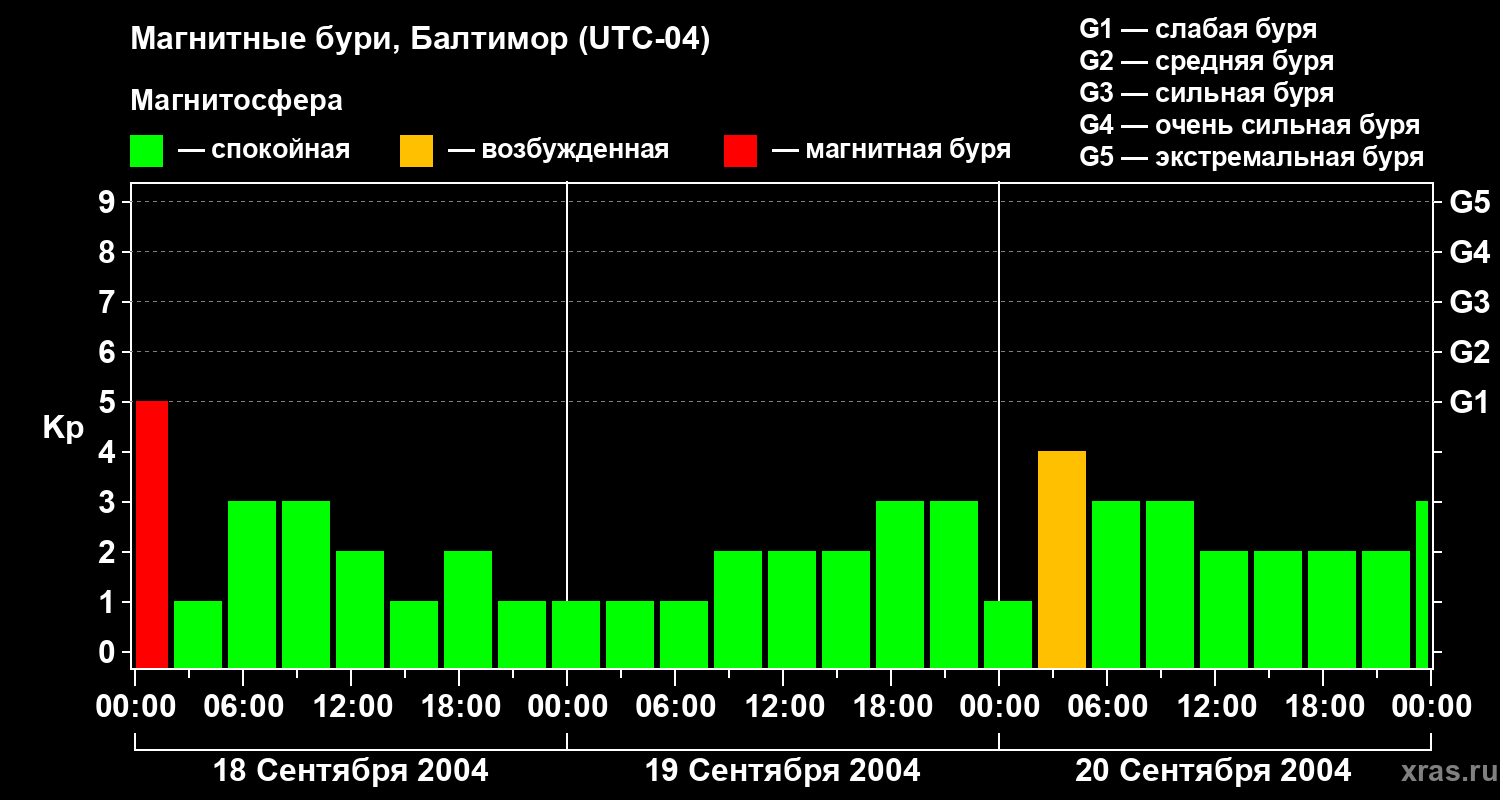Click the 'G1 — слабая буря' description

1198,29
